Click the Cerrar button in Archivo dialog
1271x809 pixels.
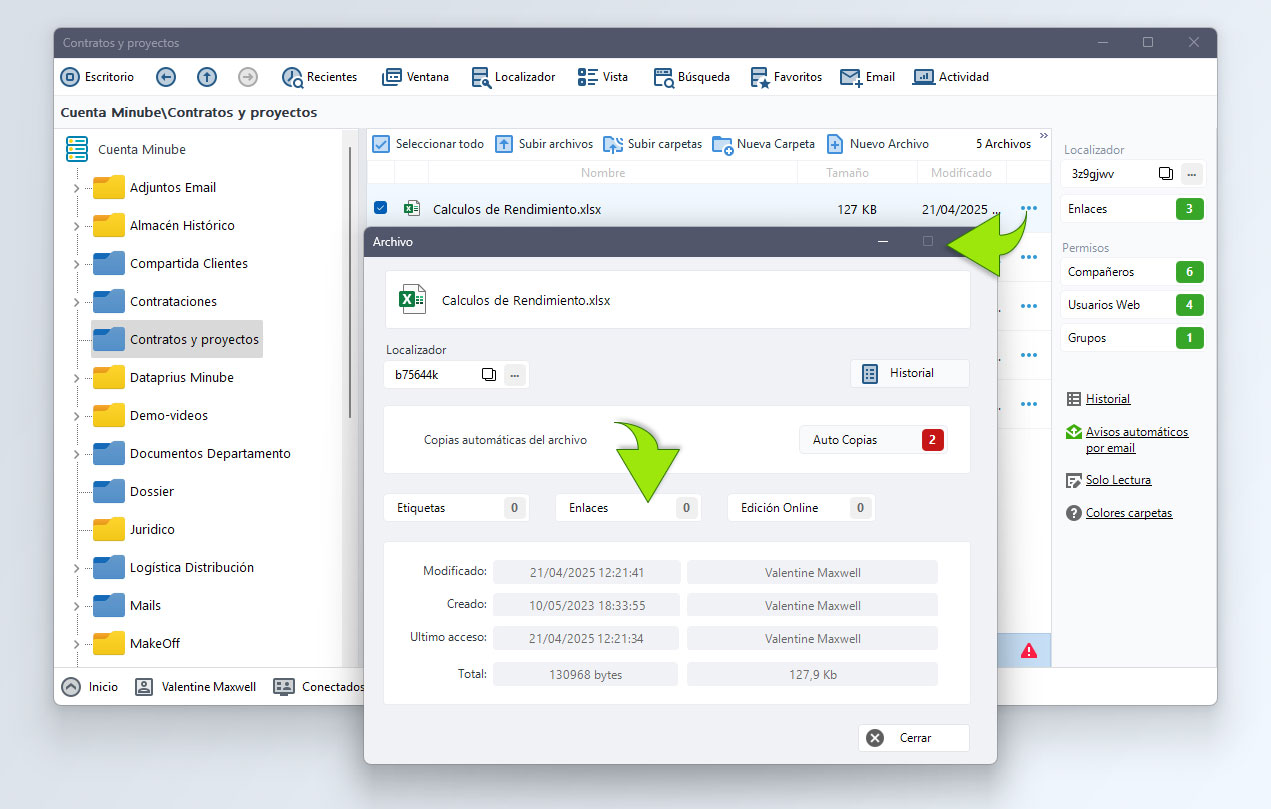click(914, 738)
